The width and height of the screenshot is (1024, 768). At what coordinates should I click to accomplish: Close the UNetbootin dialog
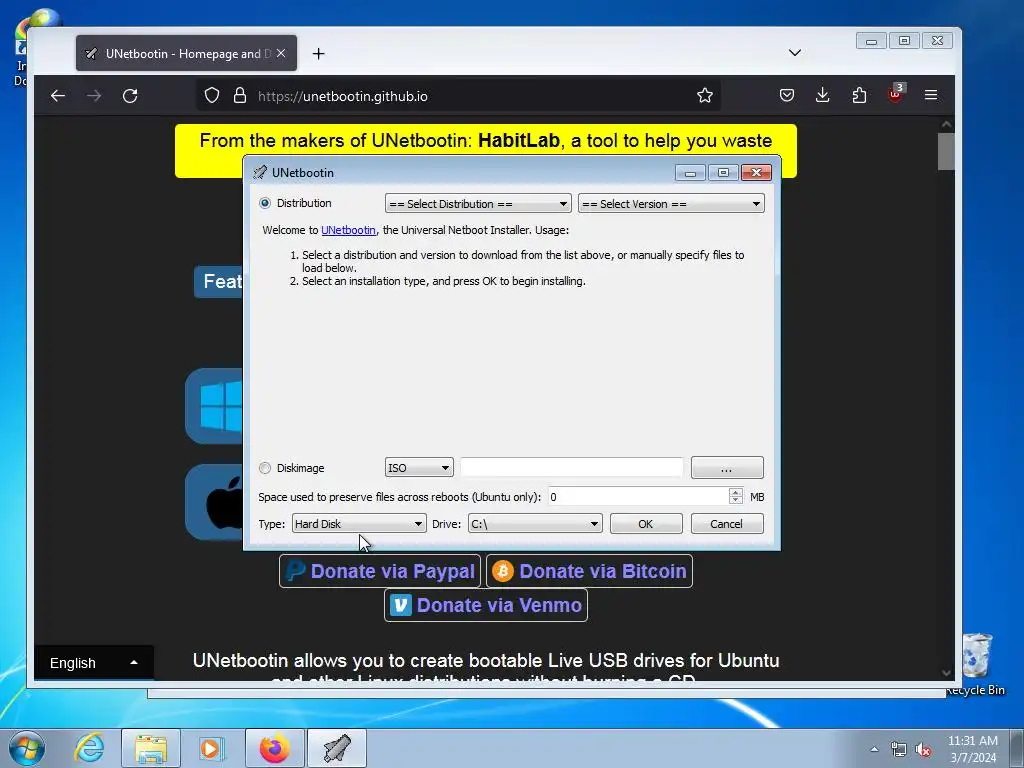click(756, 172)
